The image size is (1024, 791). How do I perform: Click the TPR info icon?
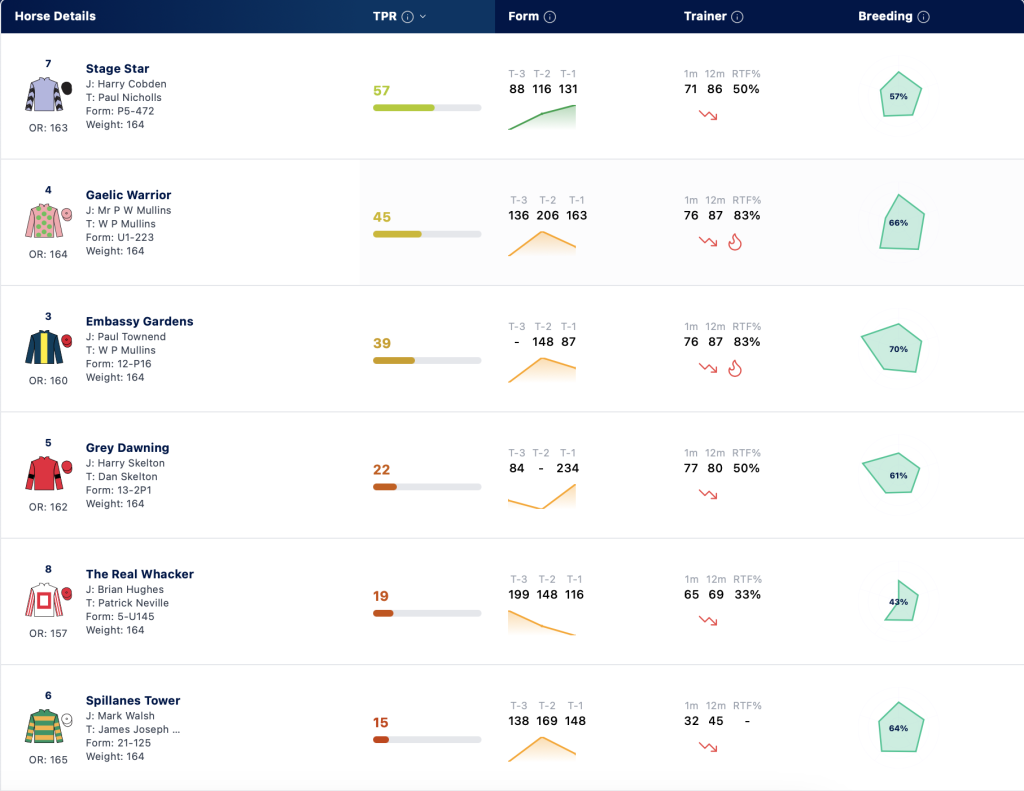coord(408,17)
